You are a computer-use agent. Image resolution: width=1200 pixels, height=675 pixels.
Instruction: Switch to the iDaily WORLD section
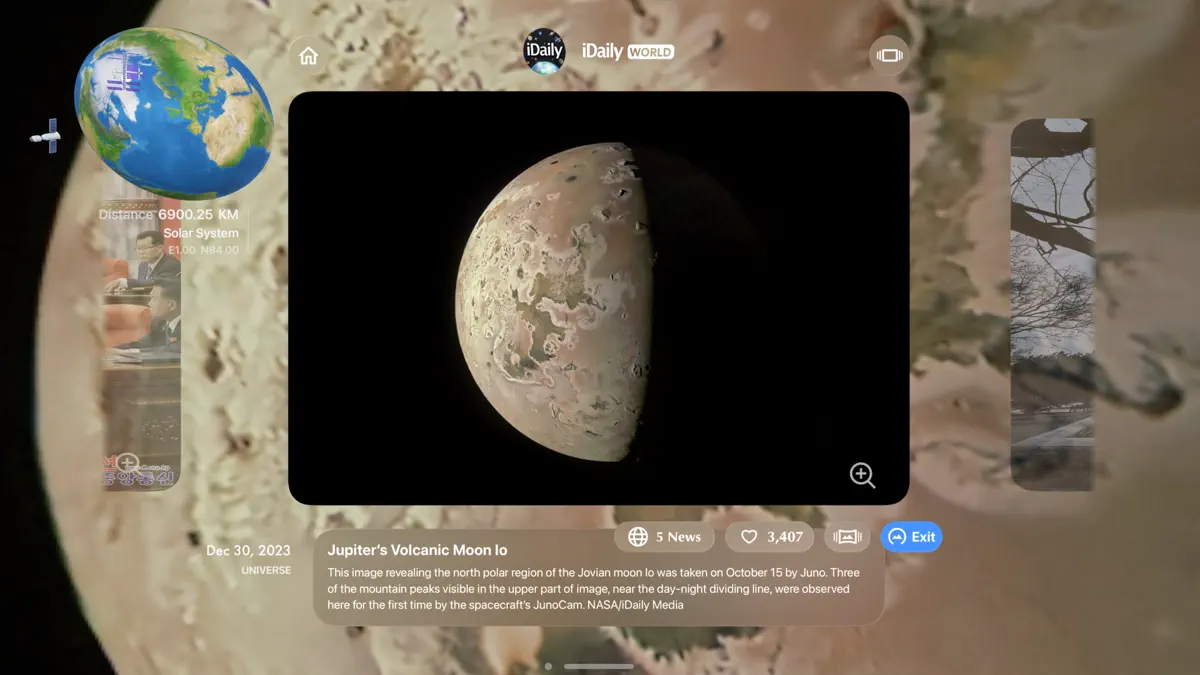[x=630, y=50]
